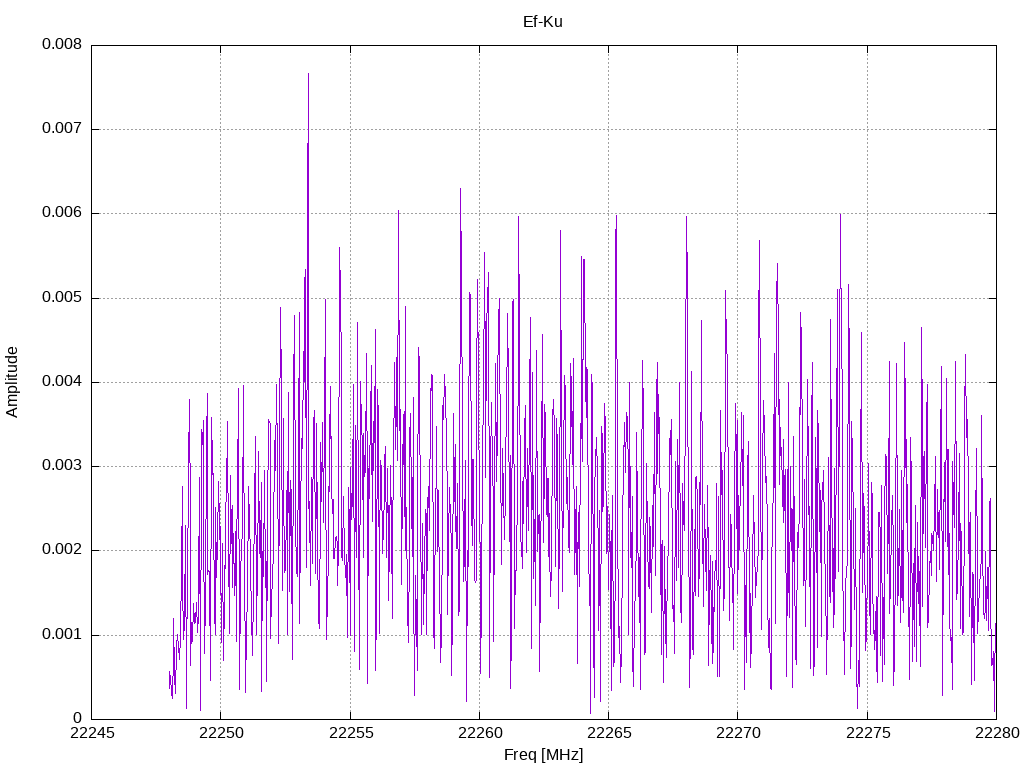The height and width of the screenshot is (768, 1024).
Task: Click x-axis tick label 22275
Action: click(x=868, y=733)
